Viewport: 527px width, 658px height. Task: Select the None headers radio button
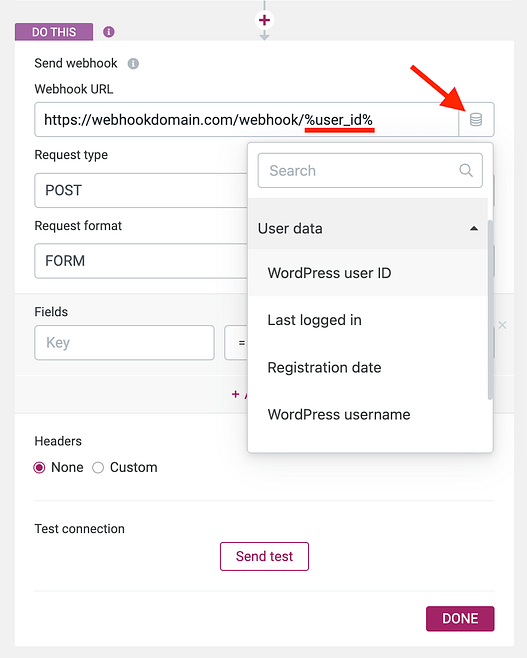pos(39,467)
